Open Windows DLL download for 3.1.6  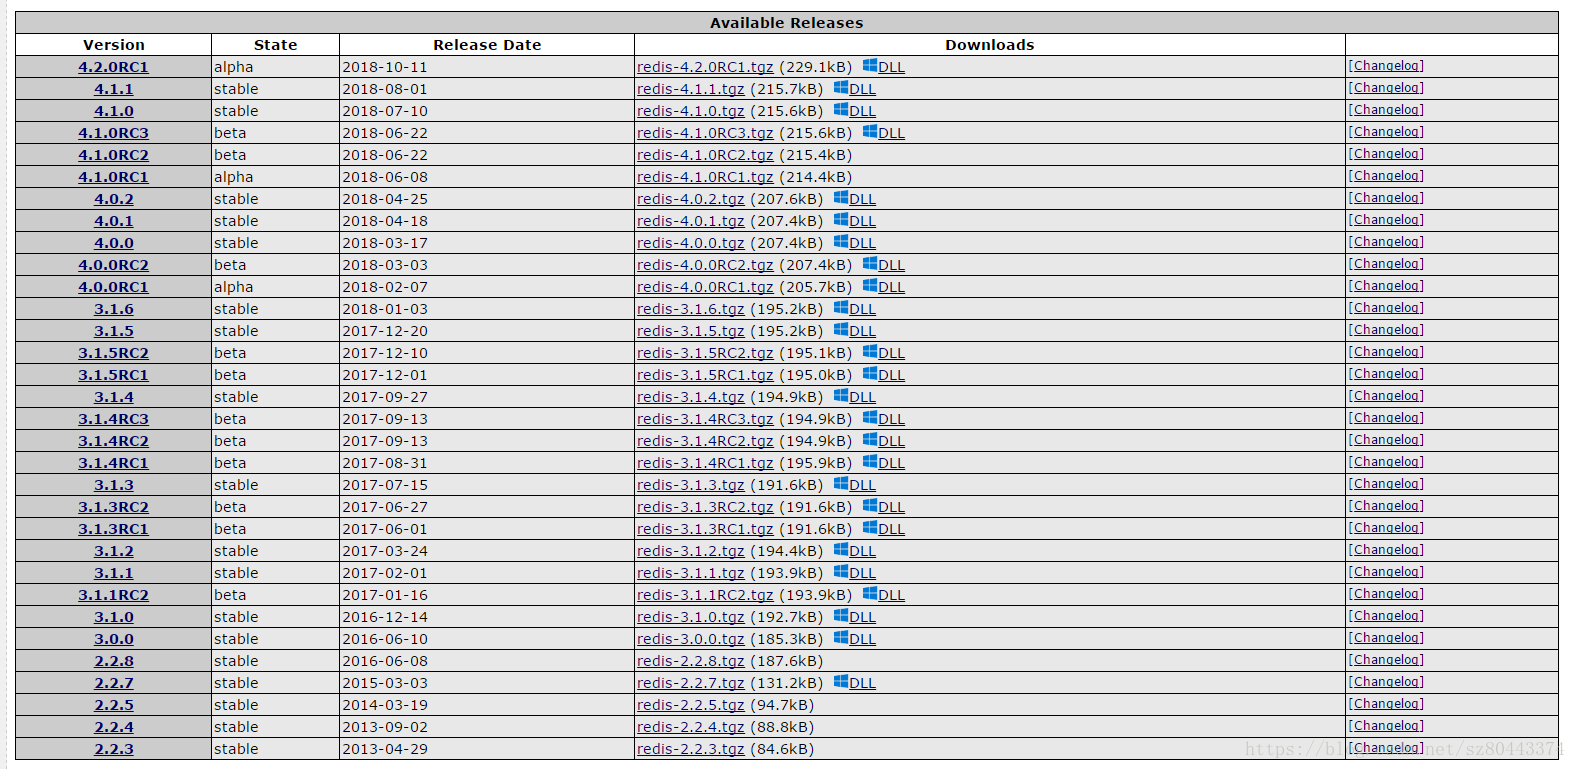click(855, 309)
